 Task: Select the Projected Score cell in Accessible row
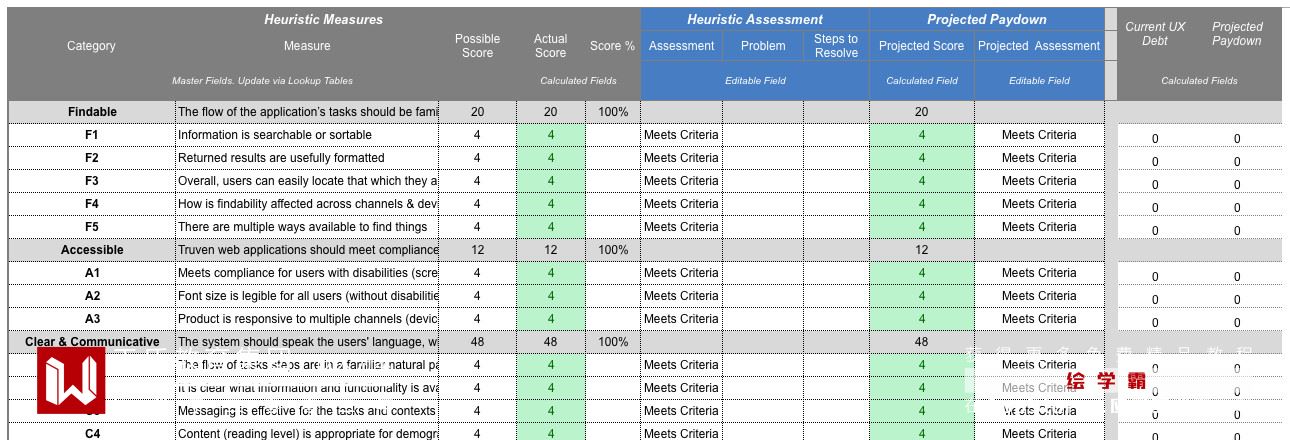[921, 250]
